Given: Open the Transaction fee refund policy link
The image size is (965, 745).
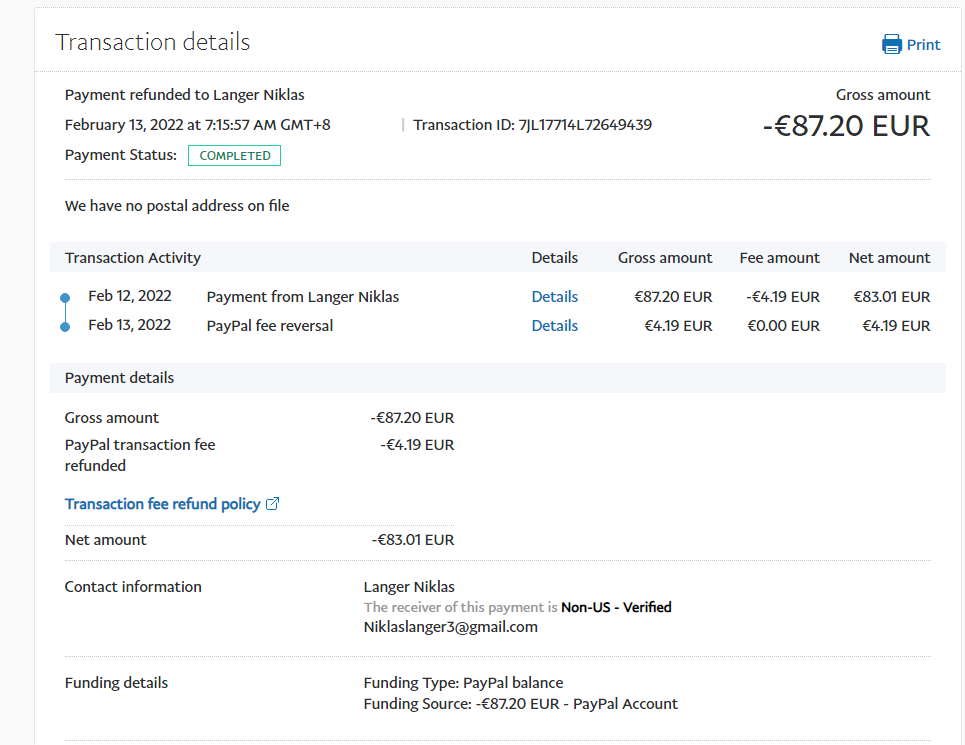Looking at the screenshot, I should point(162,504).
